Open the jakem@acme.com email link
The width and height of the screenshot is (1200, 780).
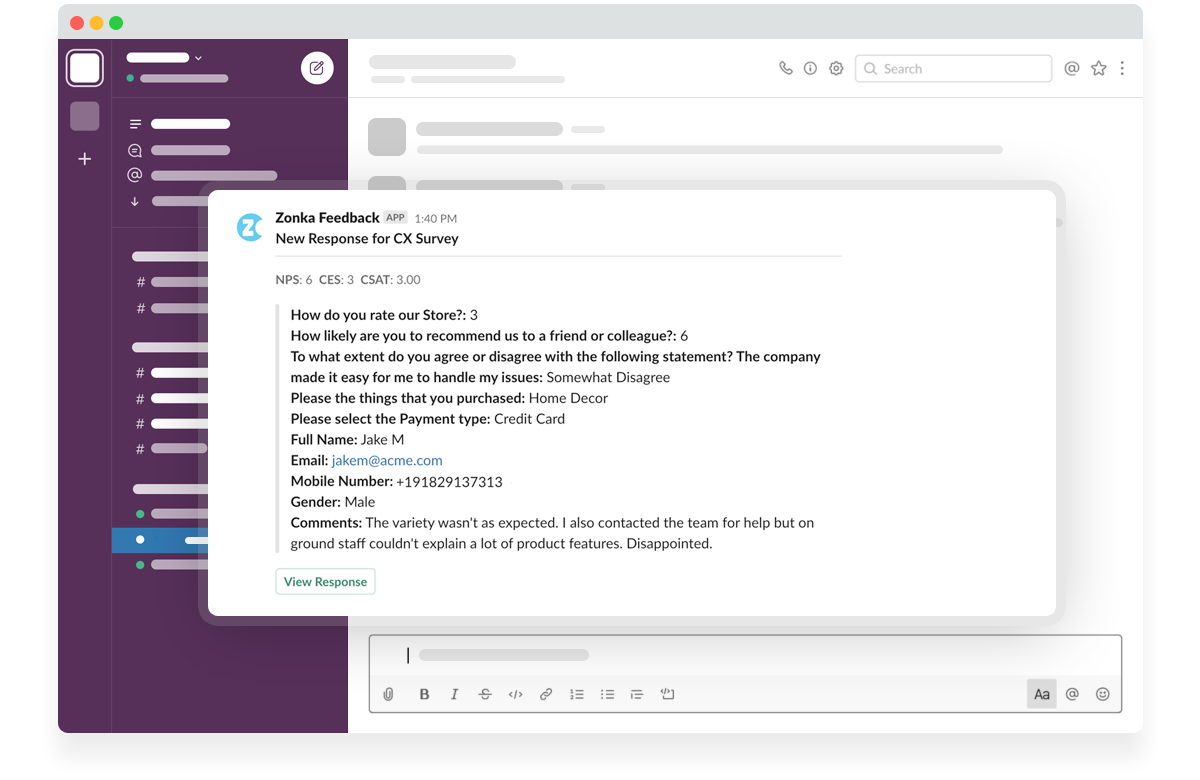coord(386,460)
